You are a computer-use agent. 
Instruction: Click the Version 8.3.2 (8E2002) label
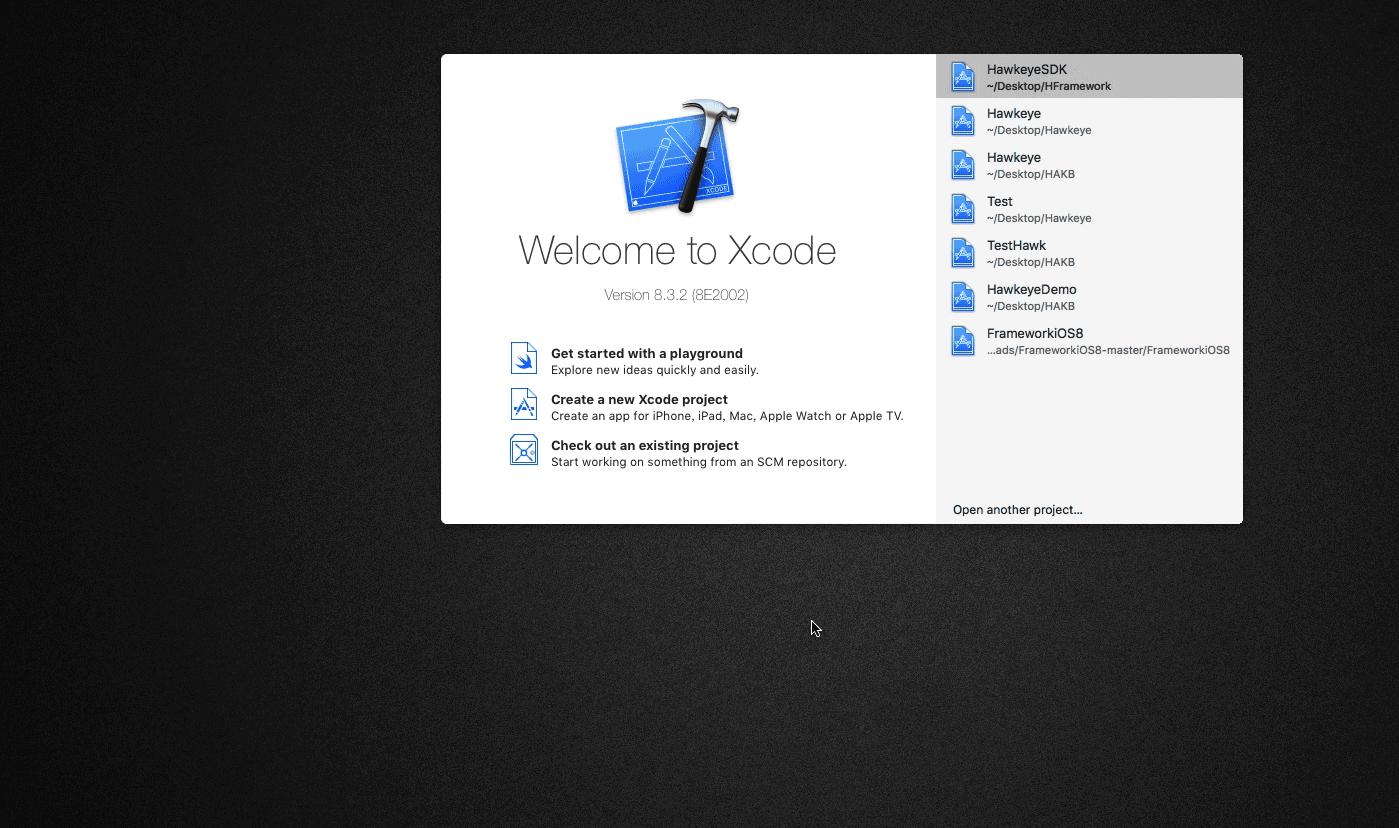click(676, 295)
